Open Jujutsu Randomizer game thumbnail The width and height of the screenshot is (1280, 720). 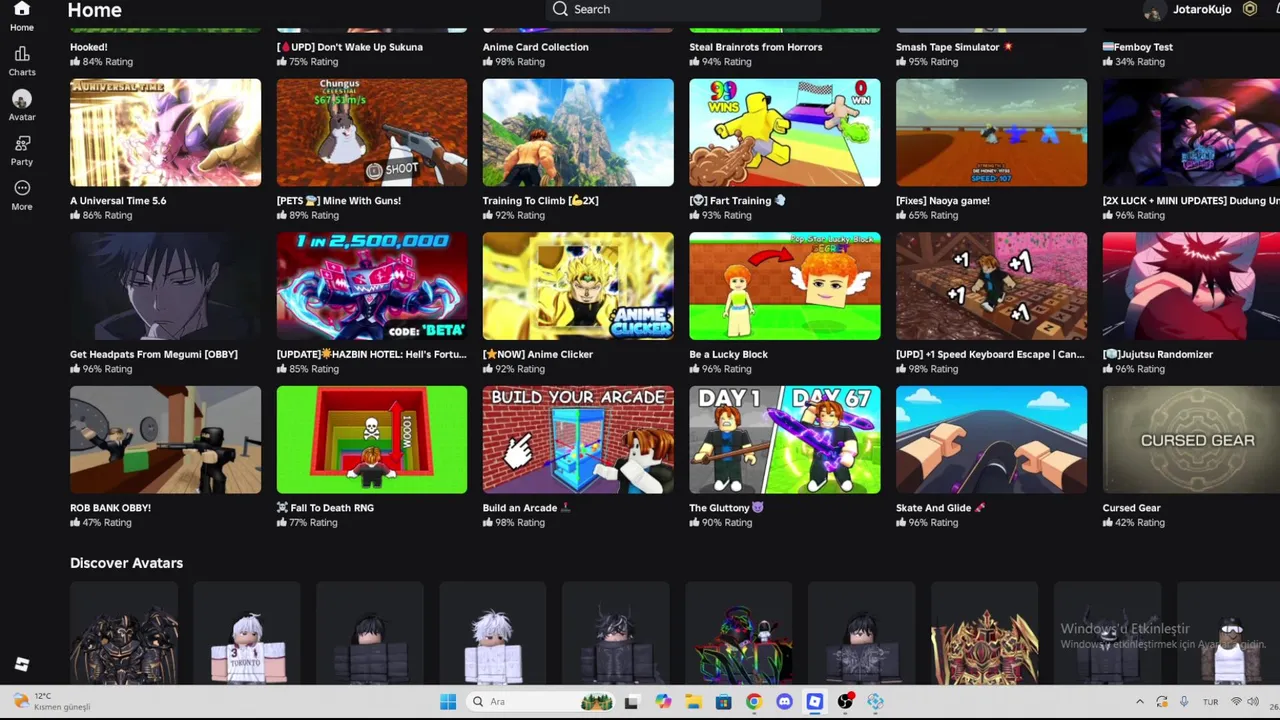[1191, 286]
